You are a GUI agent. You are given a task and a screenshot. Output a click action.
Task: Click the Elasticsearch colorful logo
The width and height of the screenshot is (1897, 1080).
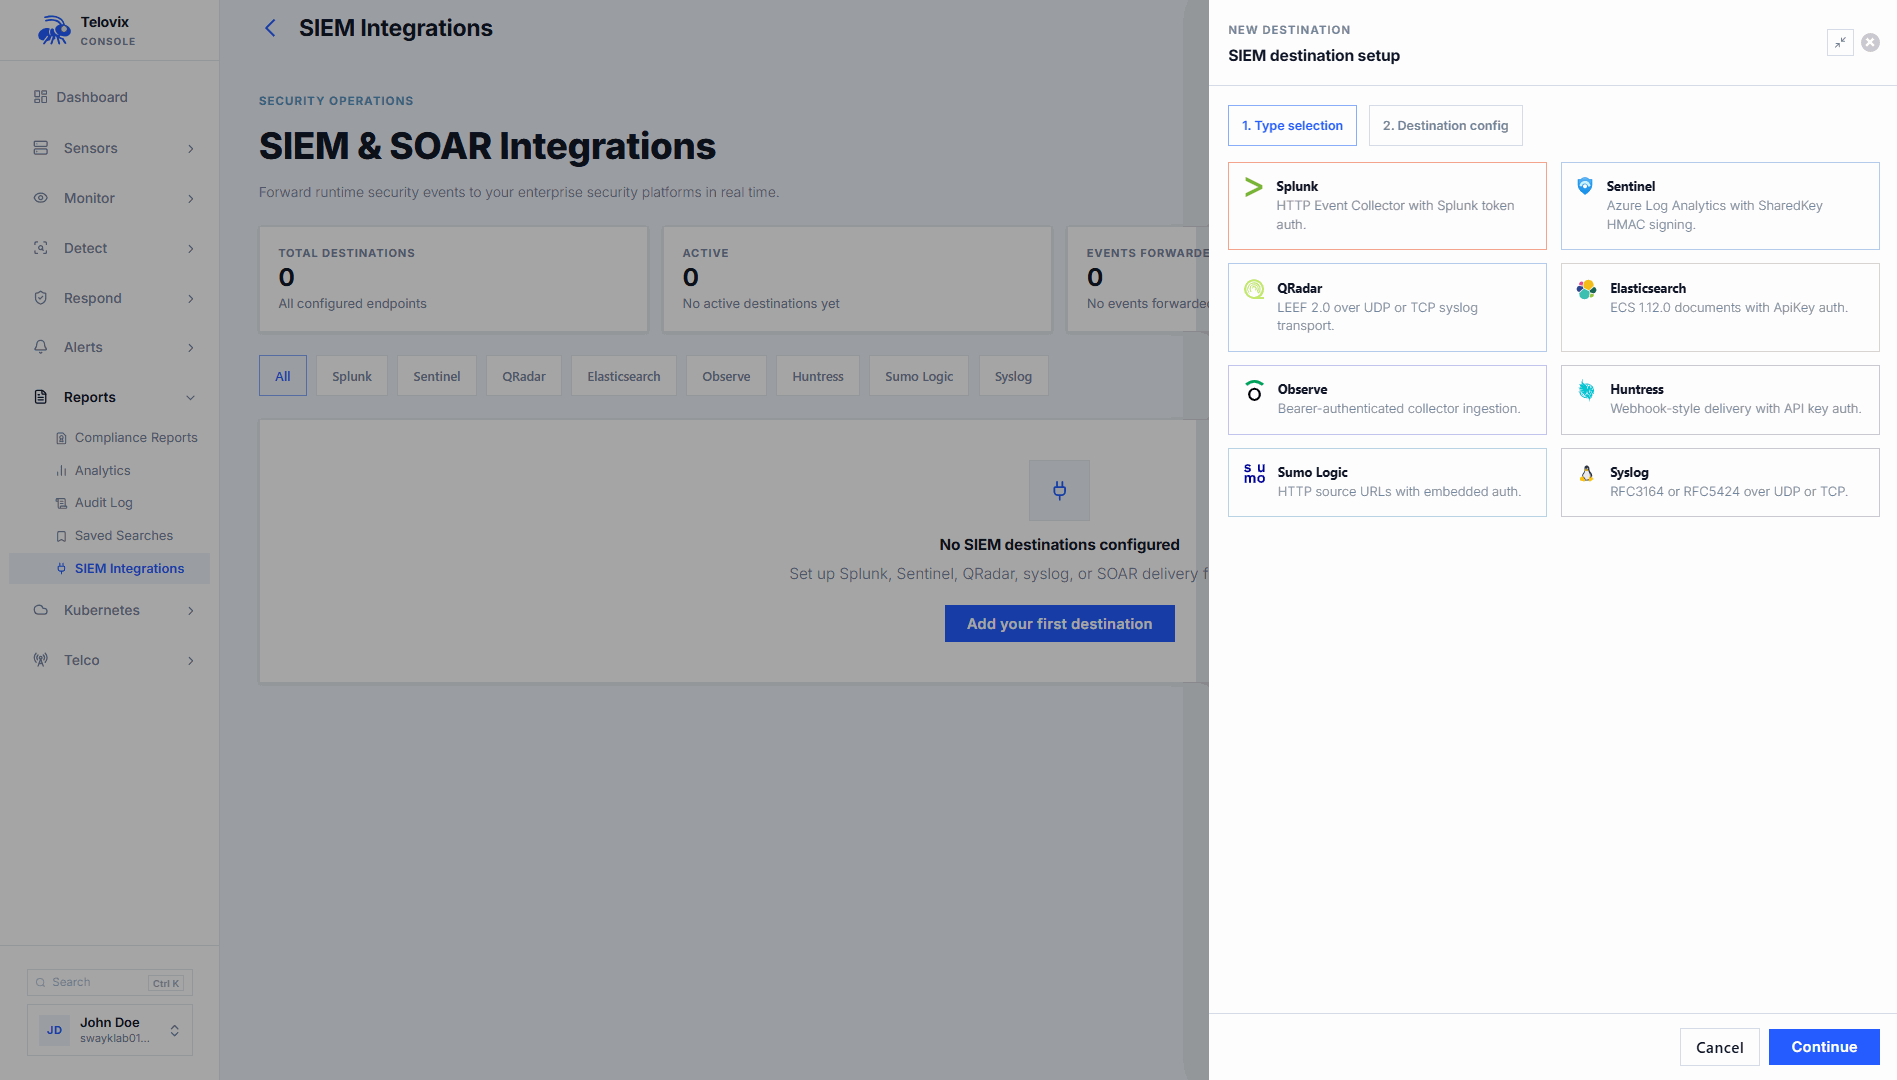(x=1586, y=289)
